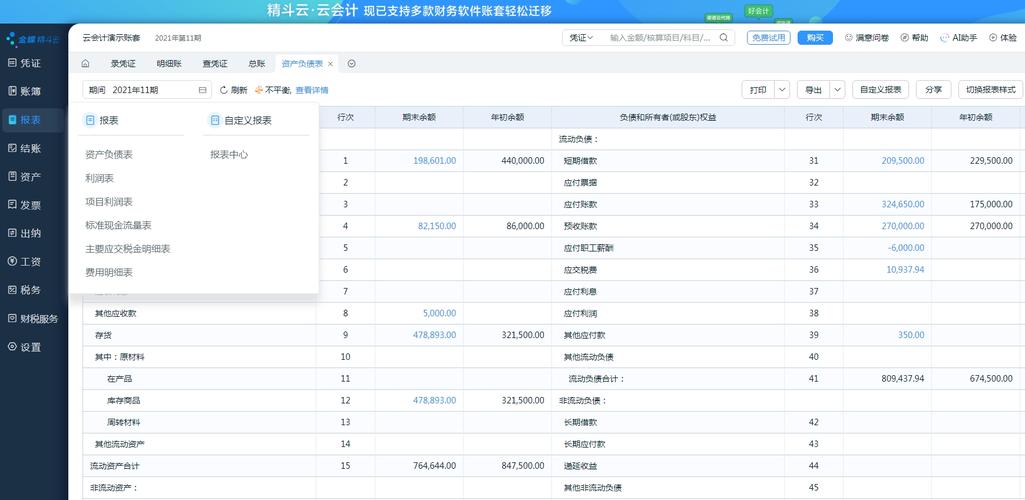Select 利润表 from the reports menu
This screenshot has height=500, width=1025.
coord(99,178)
